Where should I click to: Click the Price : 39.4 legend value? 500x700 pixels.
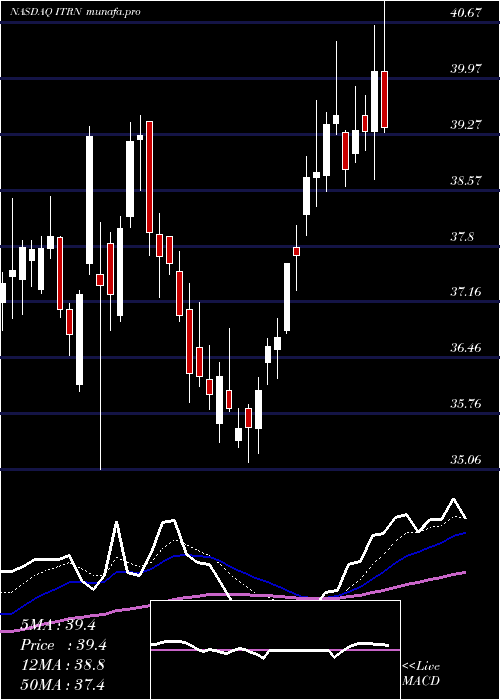coord(63,645)
